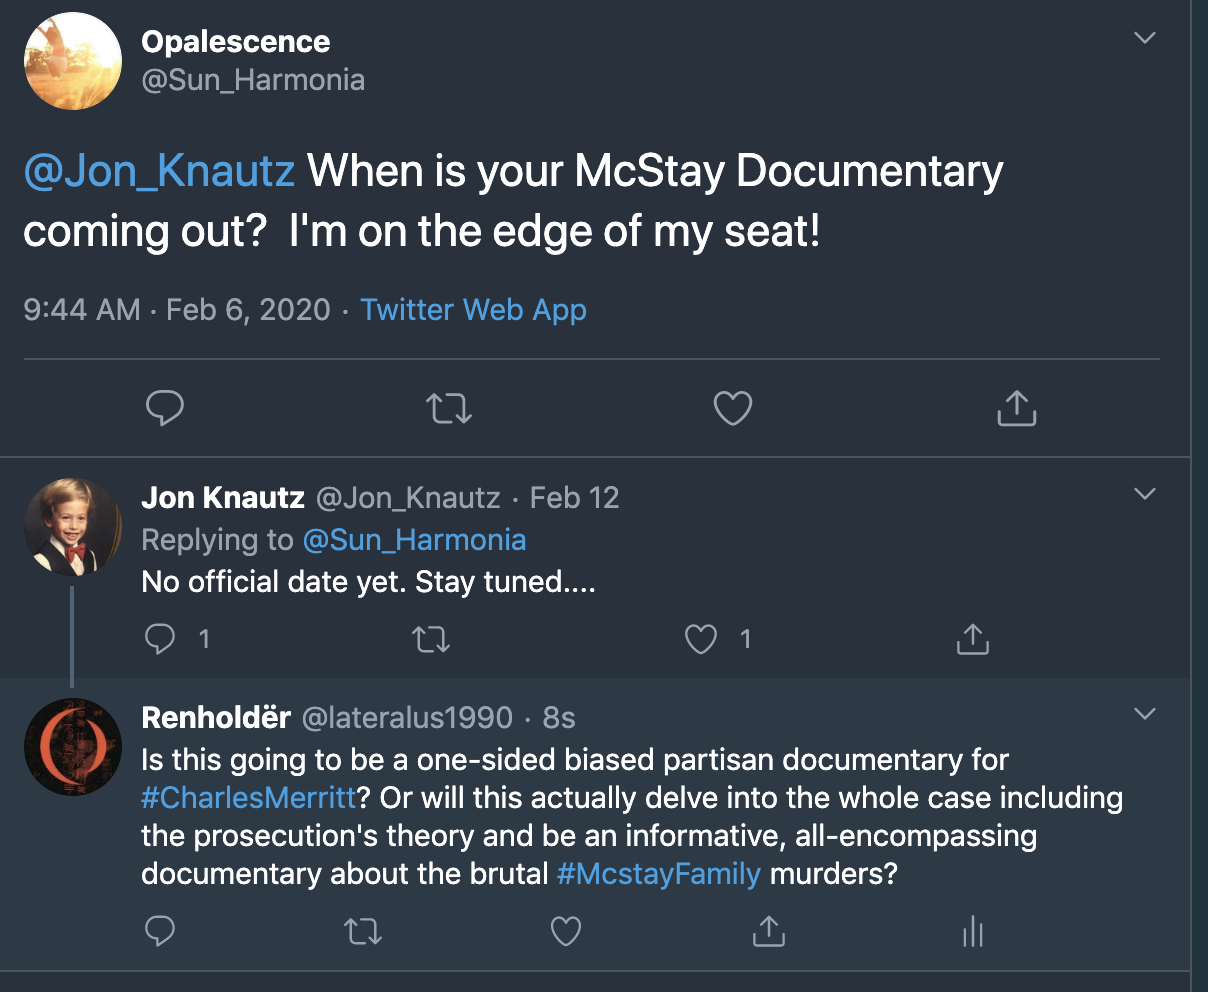Retweet Jon Knautz's 'Stay tuned' reply
1208x992 pixels.
click(431, 639)
